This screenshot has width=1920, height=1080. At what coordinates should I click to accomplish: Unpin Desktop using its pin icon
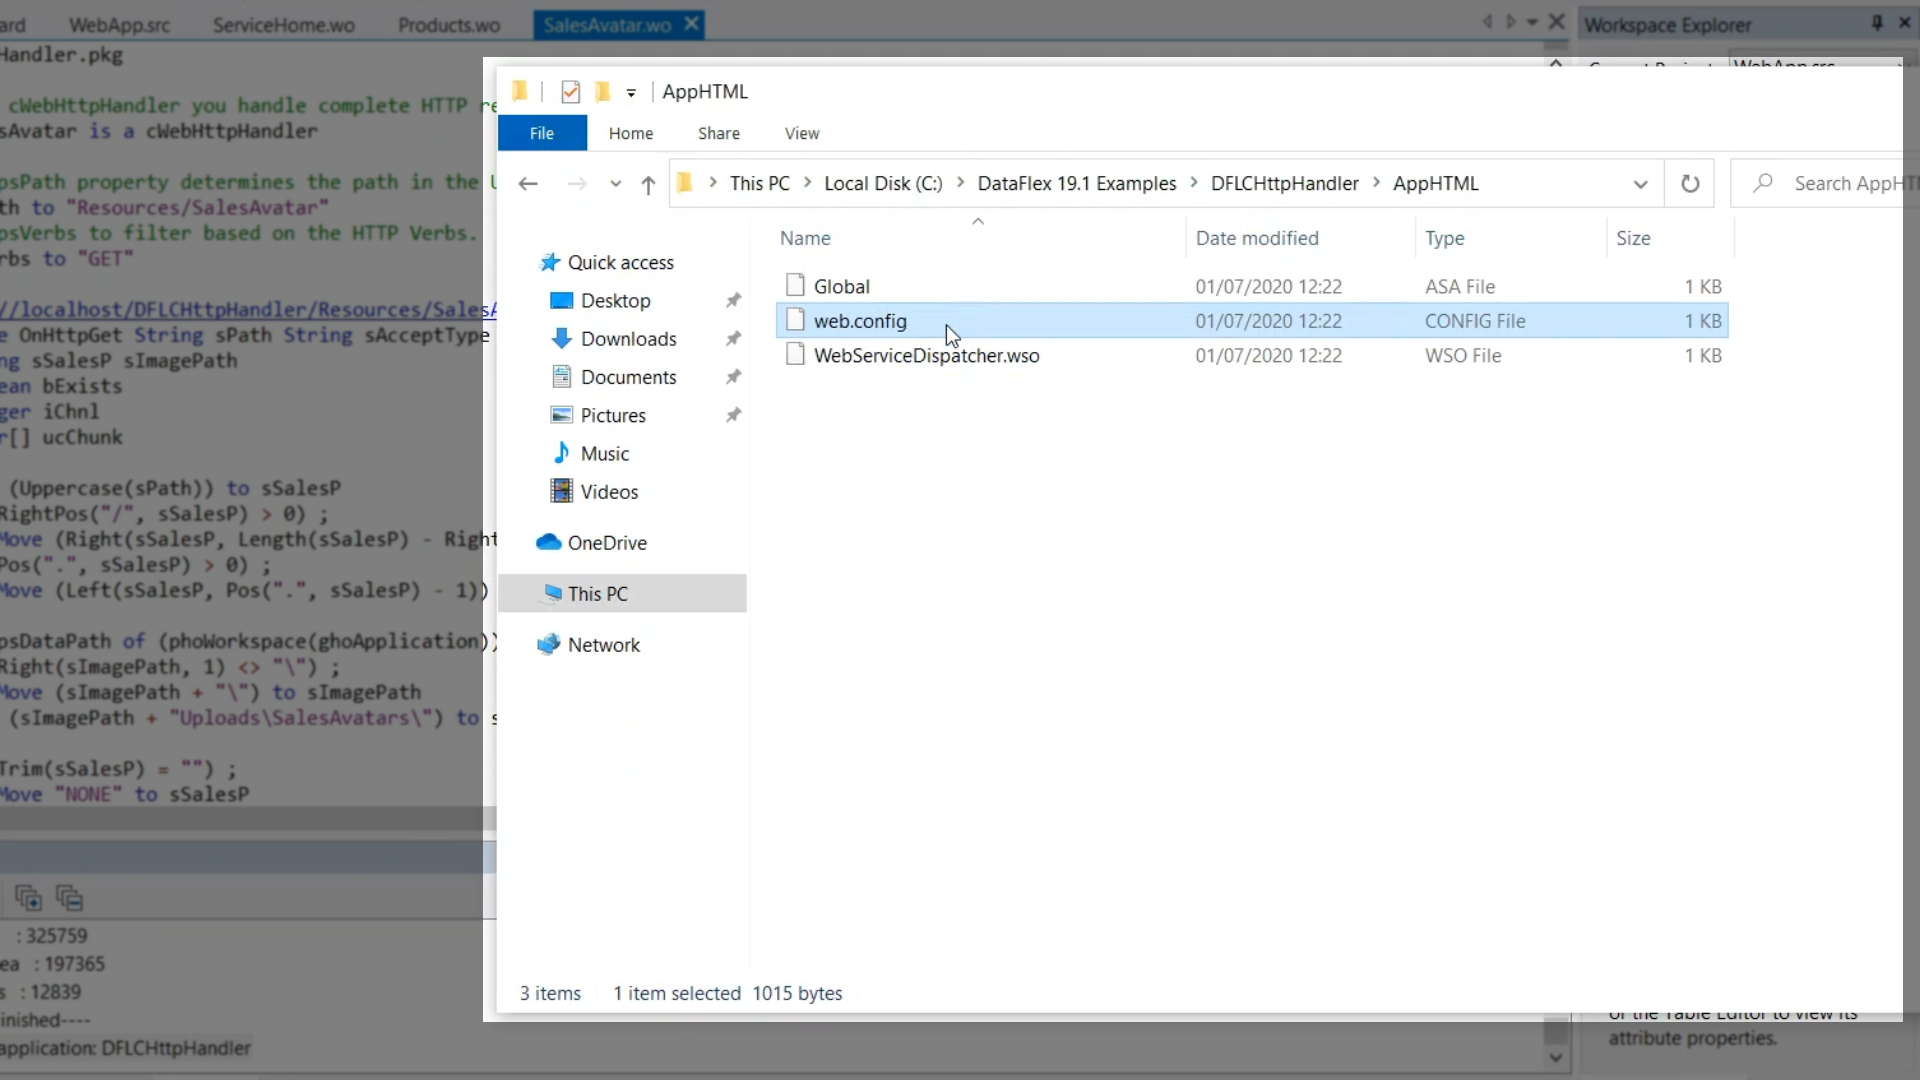click(x=733, y=300)
